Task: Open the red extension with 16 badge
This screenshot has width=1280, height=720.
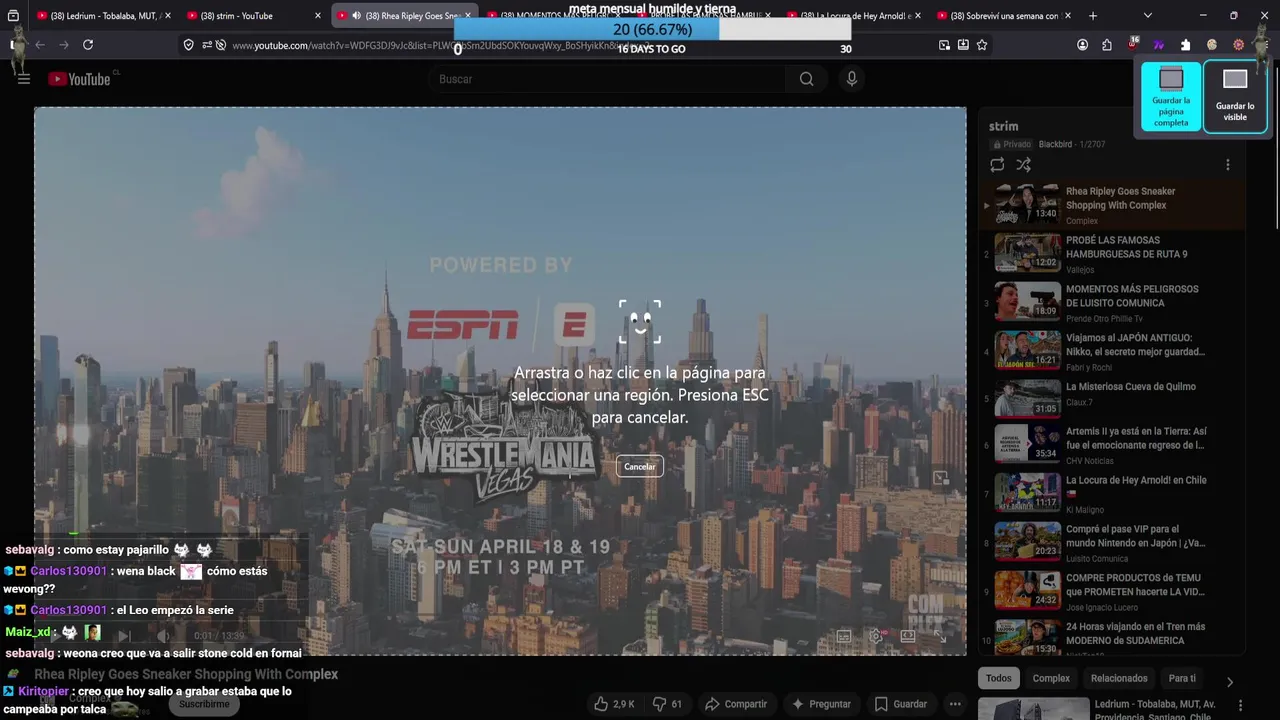Action: (1133, 45)
